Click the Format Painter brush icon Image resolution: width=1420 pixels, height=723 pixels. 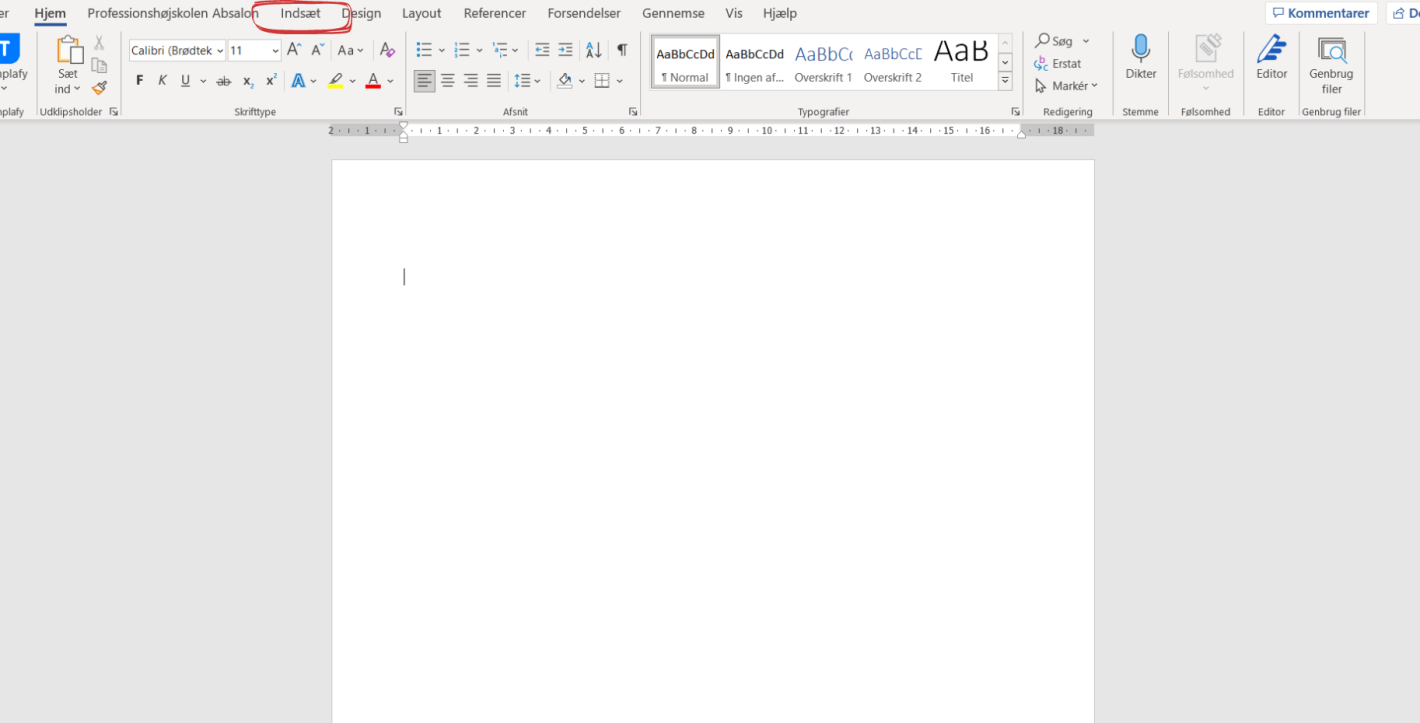tap(99, 88)
